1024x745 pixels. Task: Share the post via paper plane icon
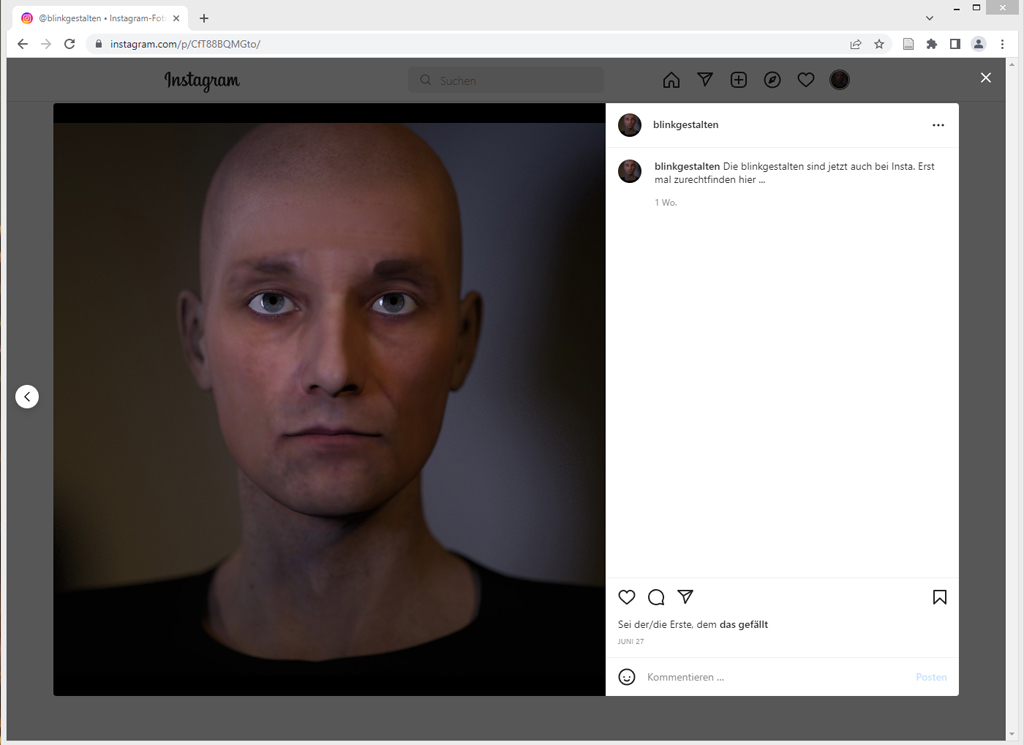685,597
